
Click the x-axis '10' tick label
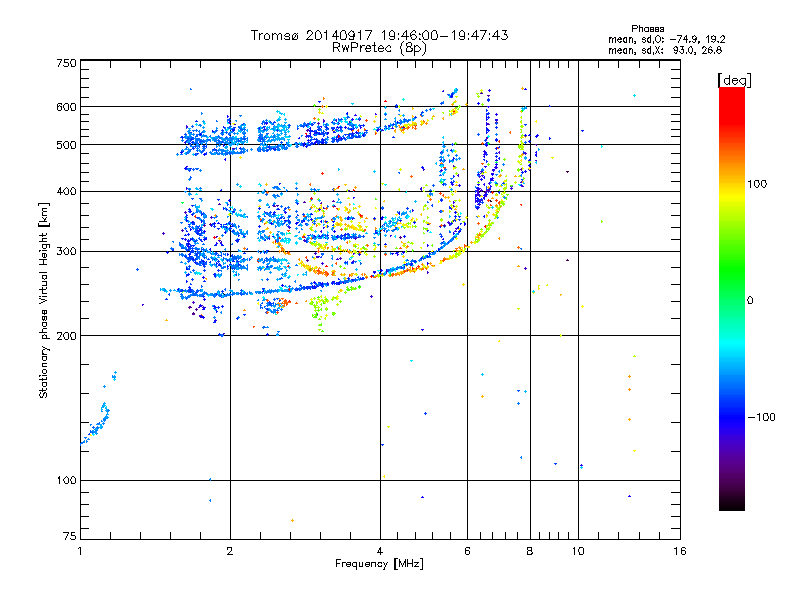point(578,551)
